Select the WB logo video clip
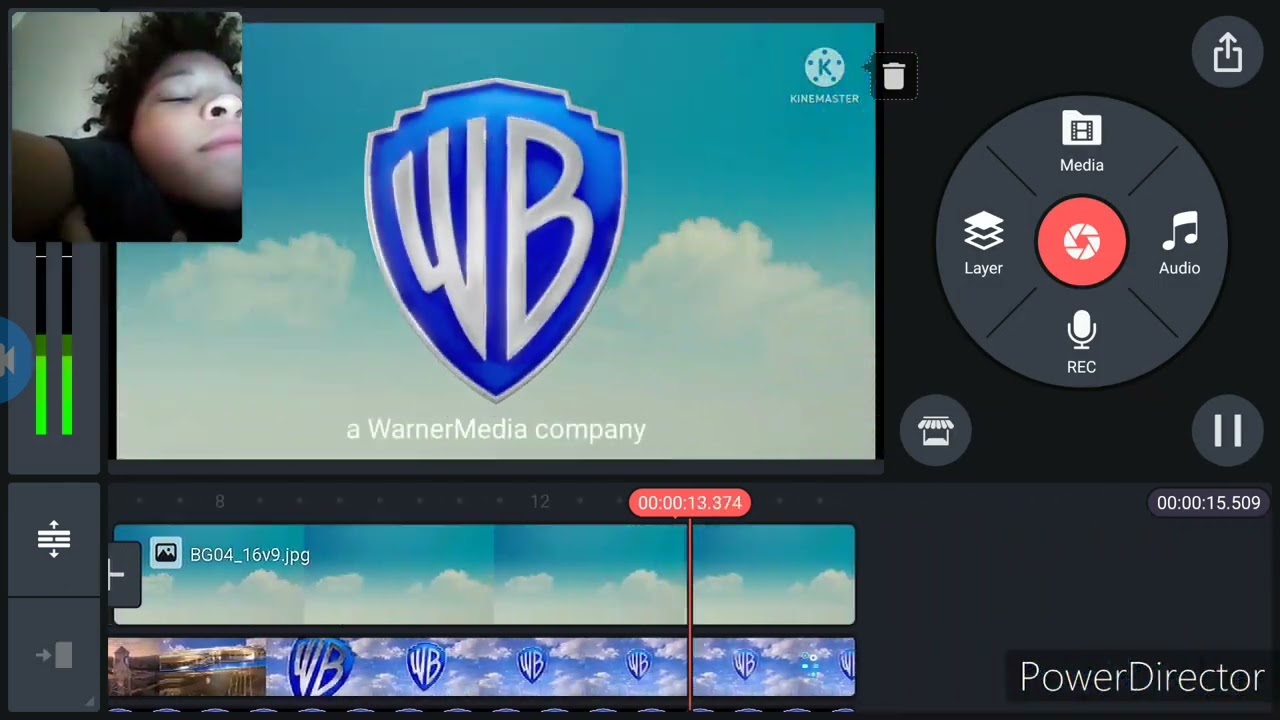 [481, 667]
